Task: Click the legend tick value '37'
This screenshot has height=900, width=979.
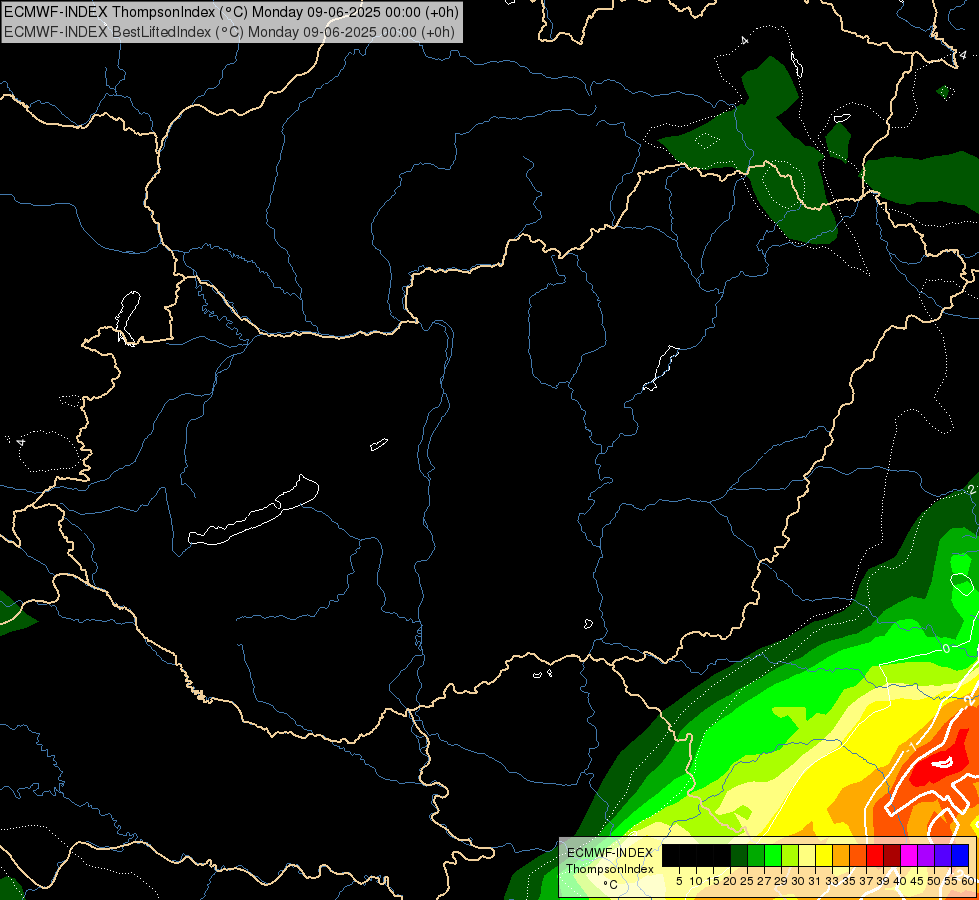Action: [866, 881]
